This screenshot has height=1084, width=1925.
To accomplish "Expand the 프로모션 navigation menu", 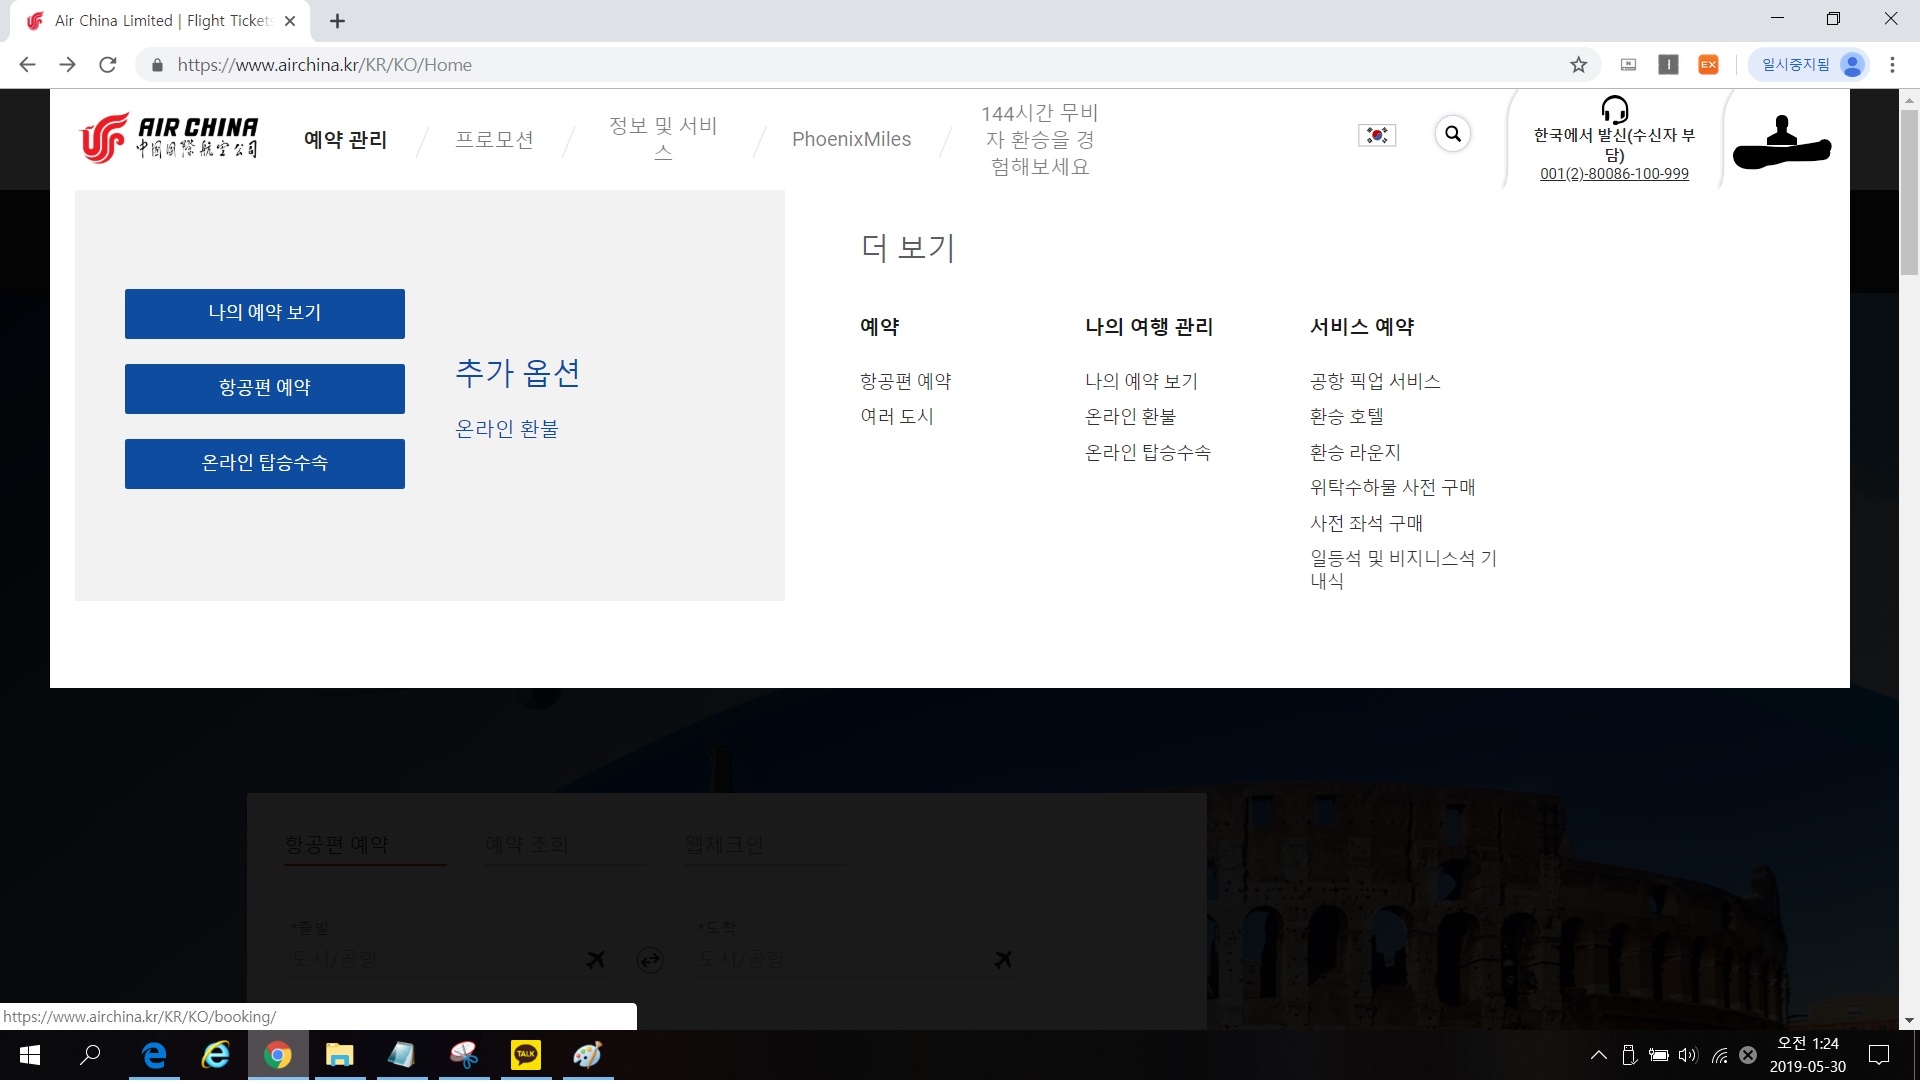I will point(496,140).
